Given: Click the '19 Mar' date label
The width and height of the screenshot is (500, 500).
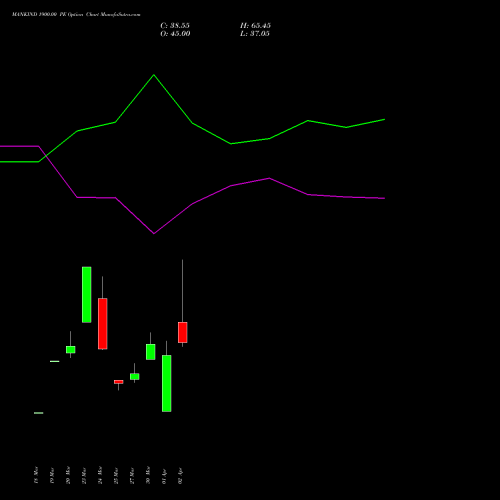Looking at the screenshot, I should (52, 475).
